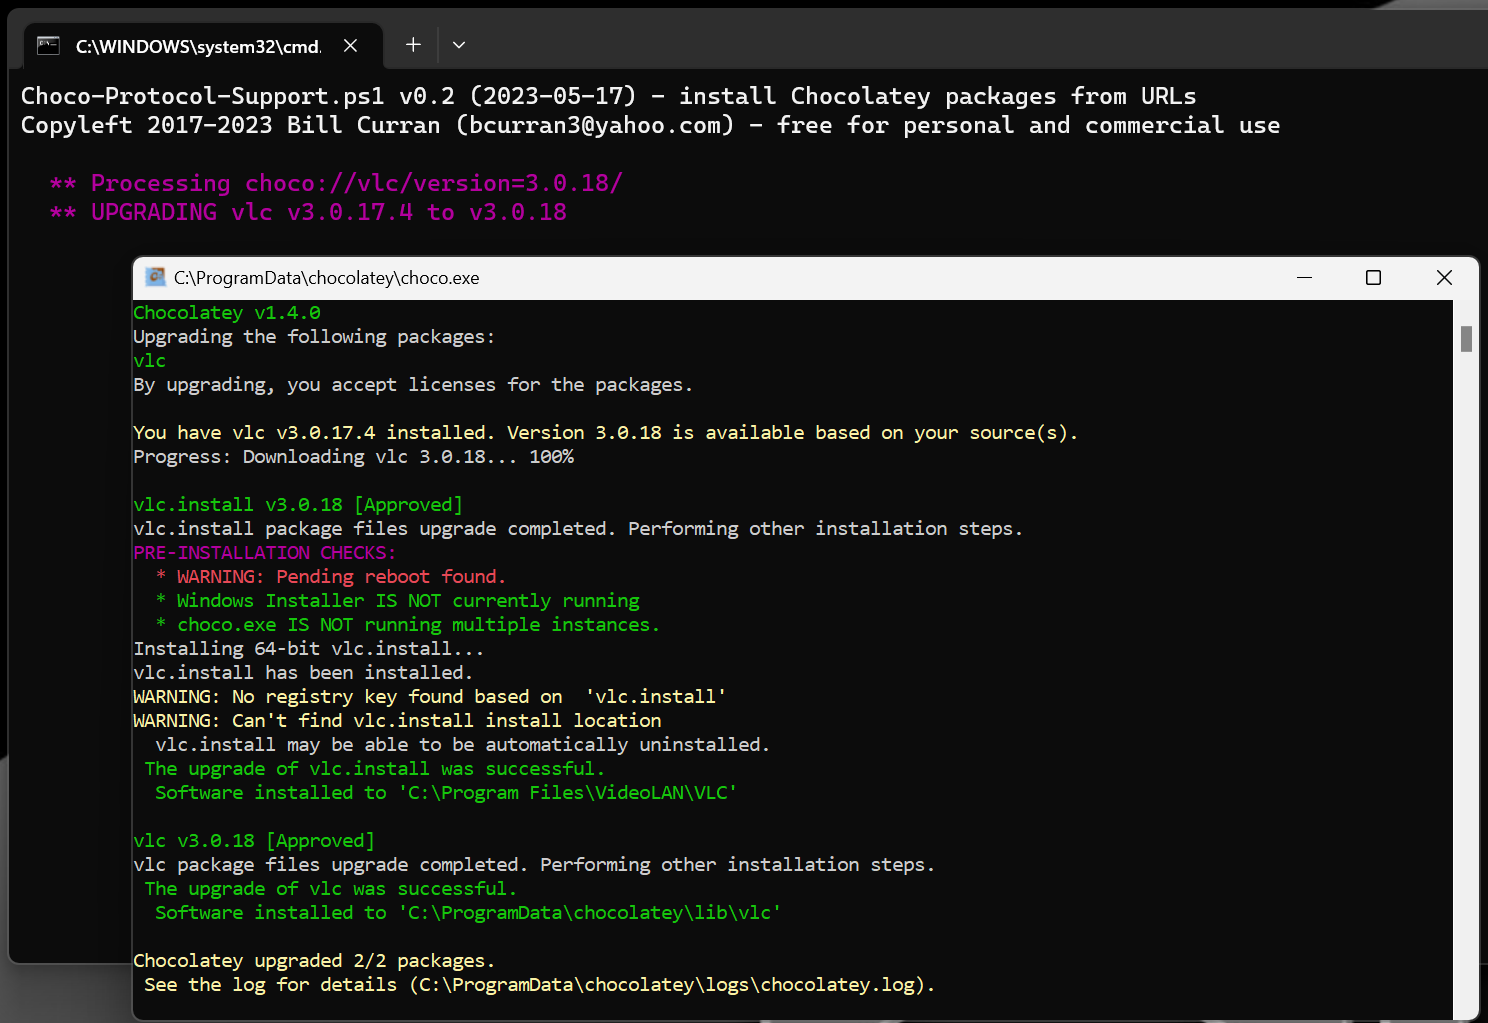The width and height of the screenshot is (1488, 1023).
Task: Click 'PRE-INSTALLATION CHECKS:' heading
Action: coord(265,553)
